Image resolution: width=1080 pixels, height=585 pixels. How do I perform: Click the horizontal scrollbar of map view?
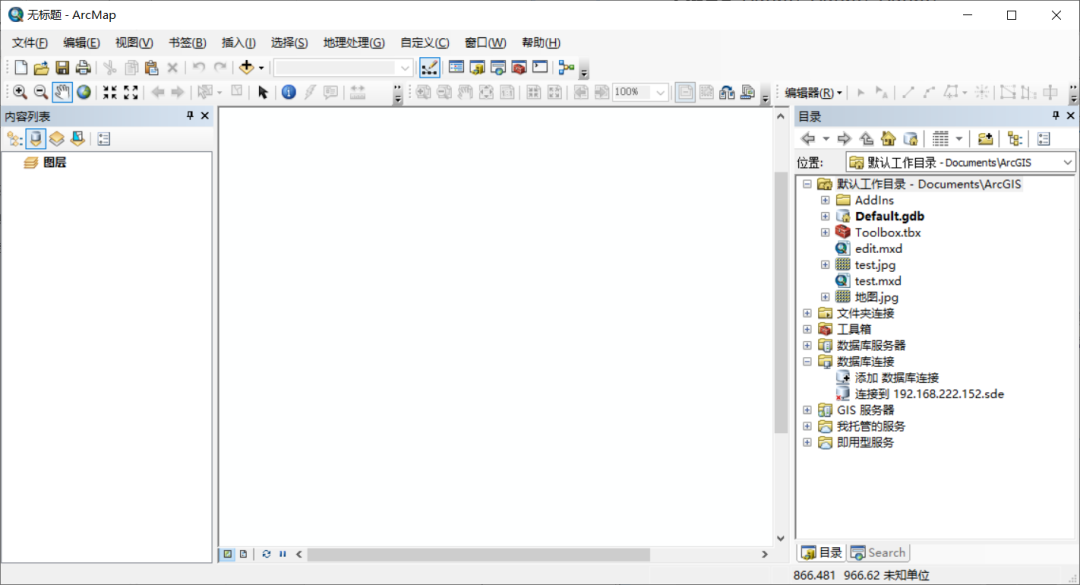tap(479, 554)
